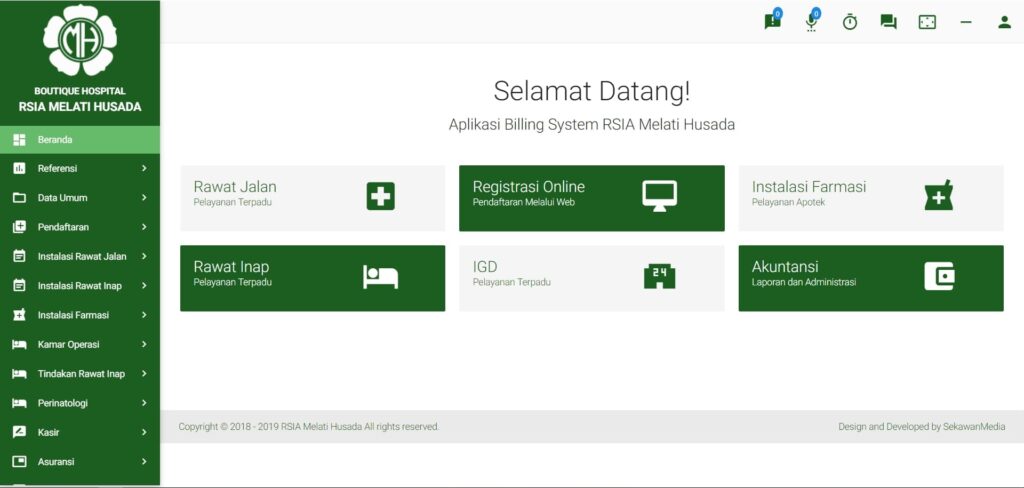Open the Pendaftaran sidebar menu
The width and height of the screenshot is (1024, 488).
(x=80, y=227)
